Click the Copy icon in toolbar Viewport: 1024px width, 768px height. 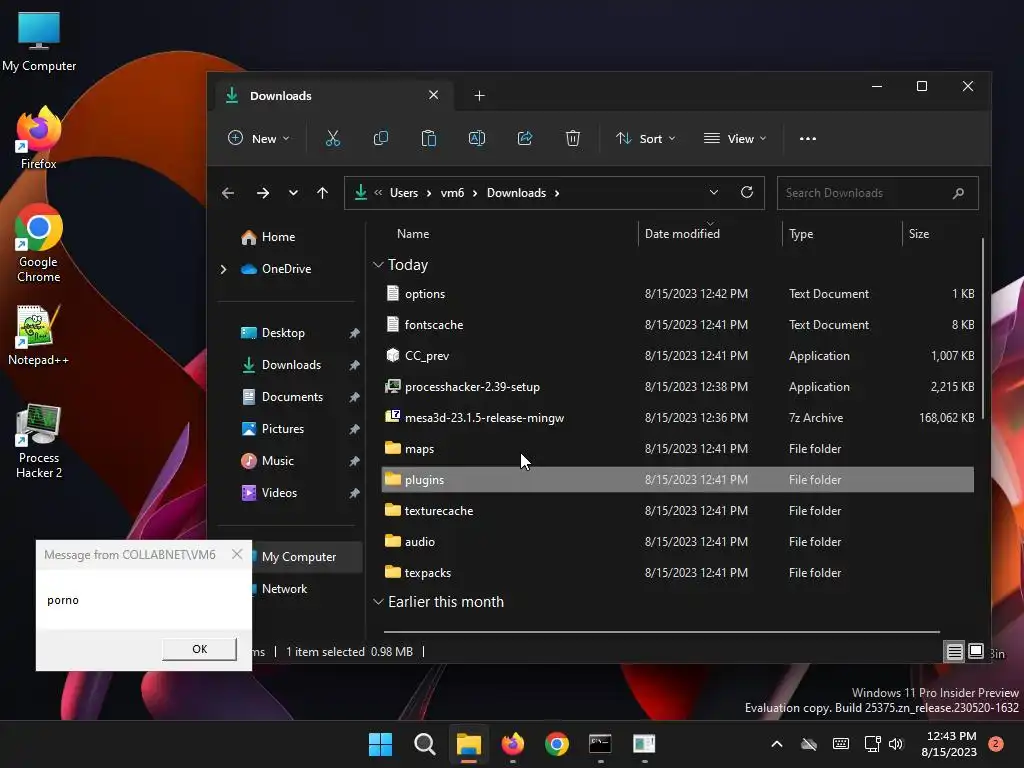pyautogui.click(x=381, y=138)
